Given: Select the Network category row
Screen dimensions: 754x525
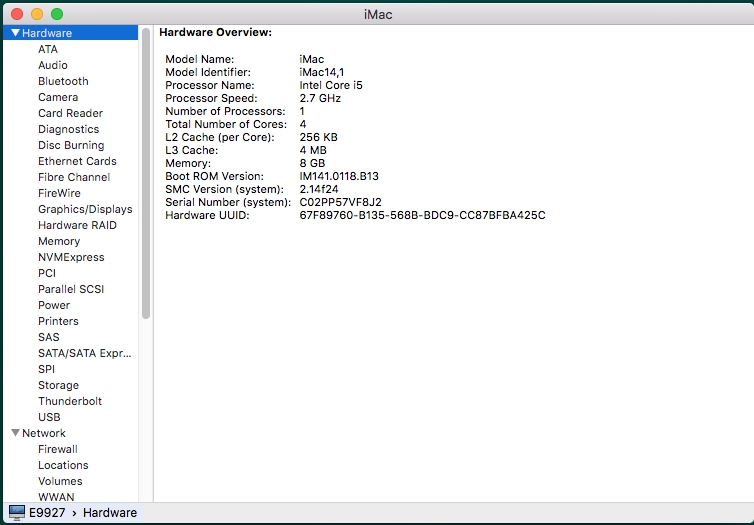Looking at the screenshot, I should (x=70, y=433).
